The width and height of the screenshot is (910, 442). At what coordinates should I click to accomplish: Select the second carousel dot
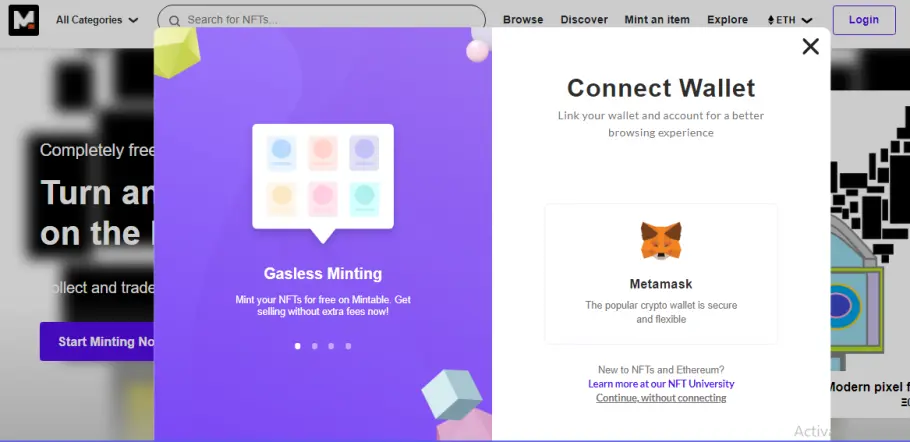[315, 346]
